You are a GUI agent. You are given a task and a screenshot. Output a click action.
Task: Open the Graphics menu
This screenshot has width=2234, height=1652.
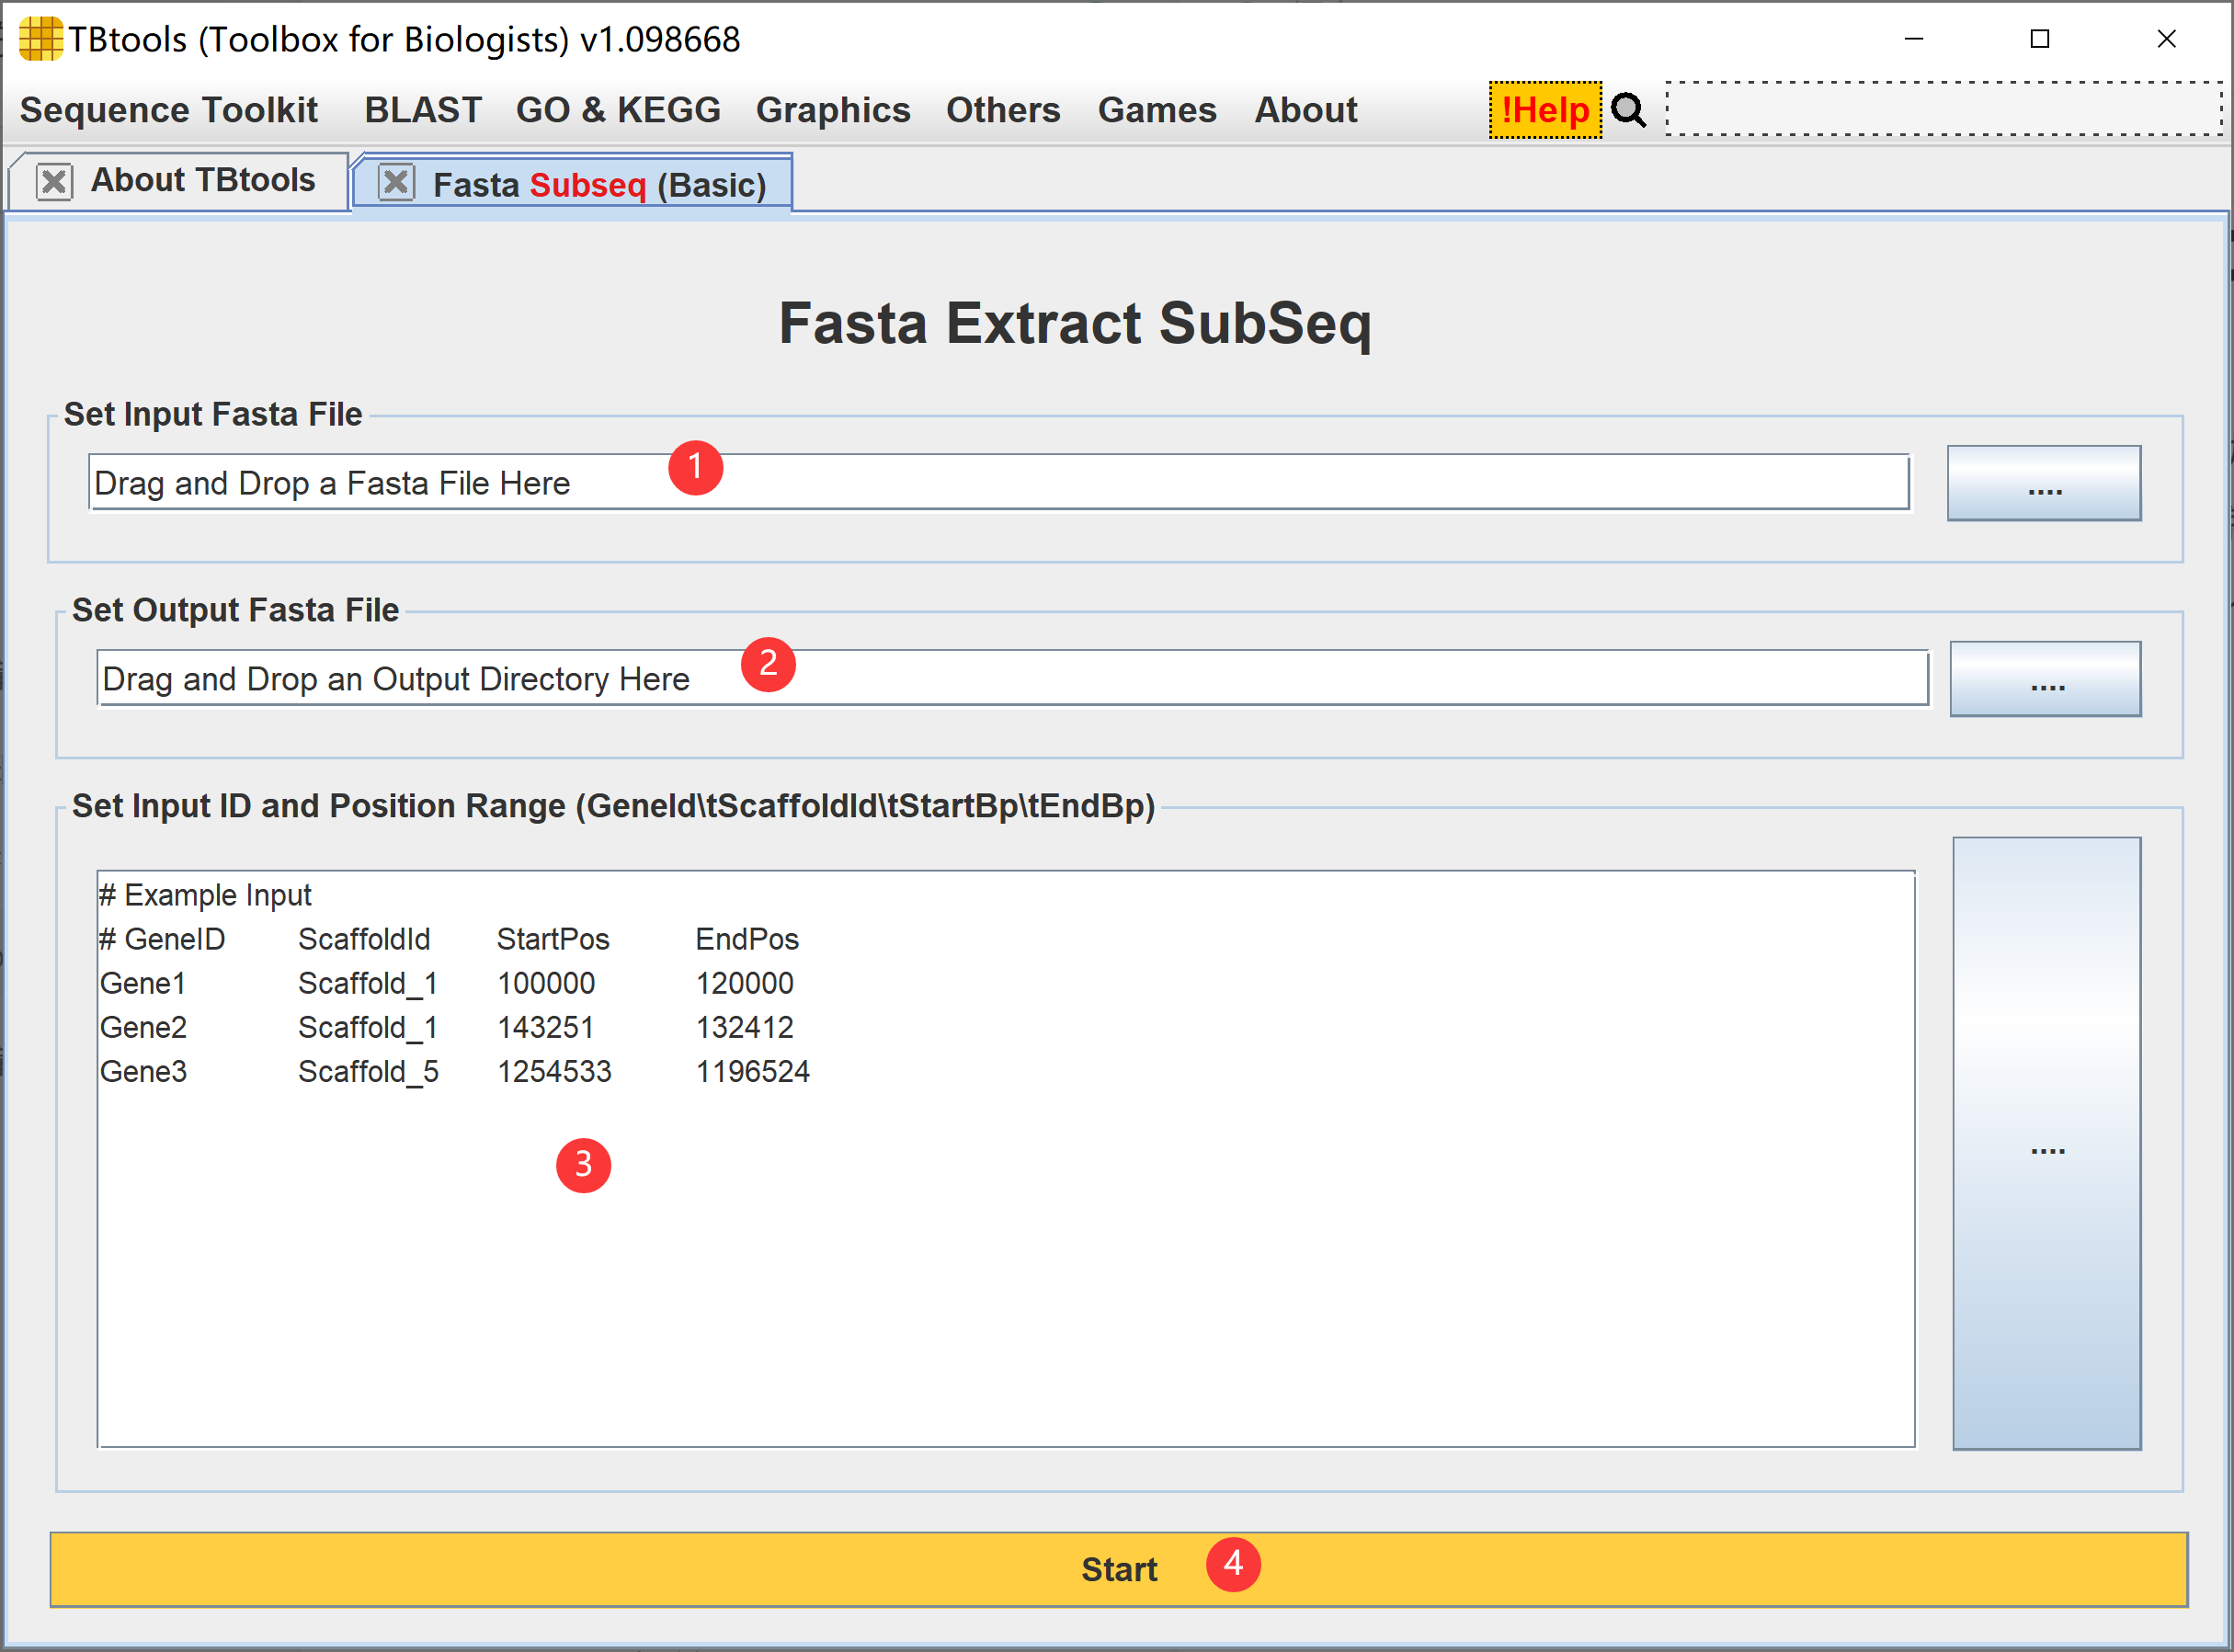833,110
